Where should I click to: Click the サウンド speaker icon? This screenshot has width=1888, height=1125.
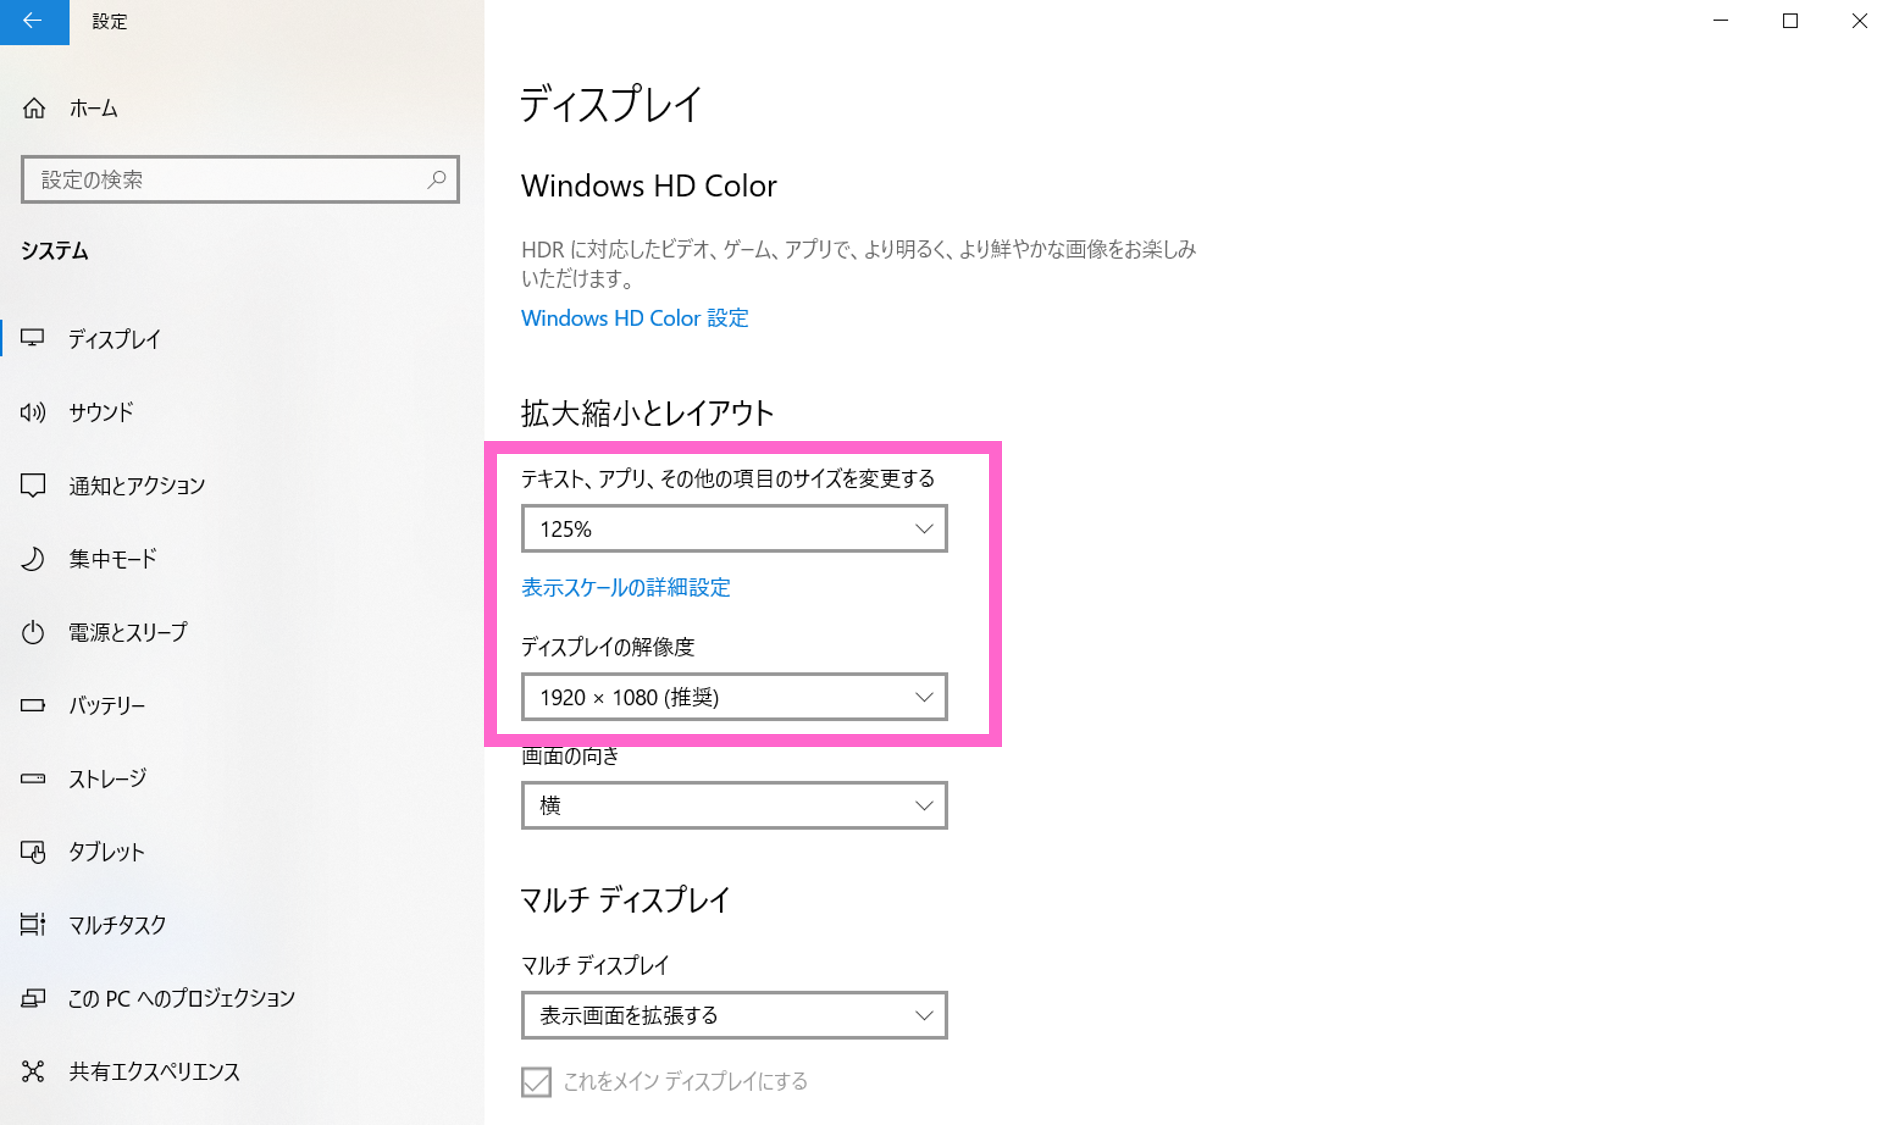33,412
